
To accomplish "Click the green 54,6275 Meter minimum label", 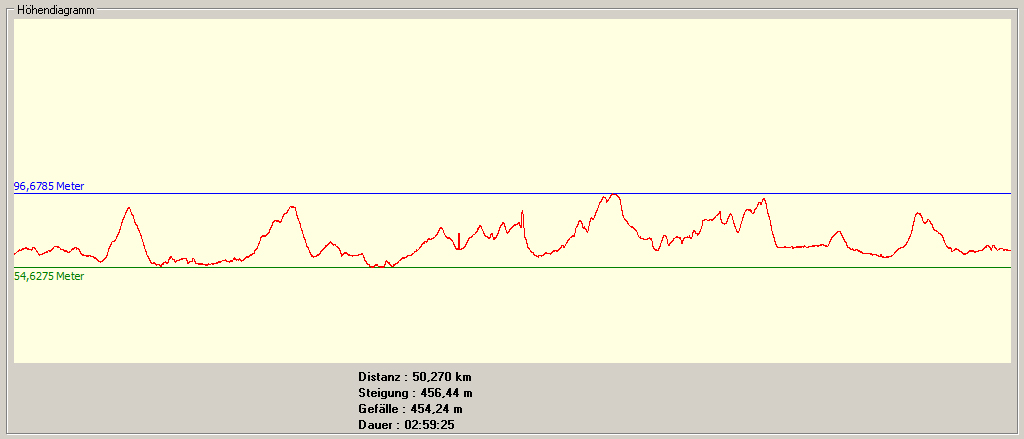I will click(49, 276).
